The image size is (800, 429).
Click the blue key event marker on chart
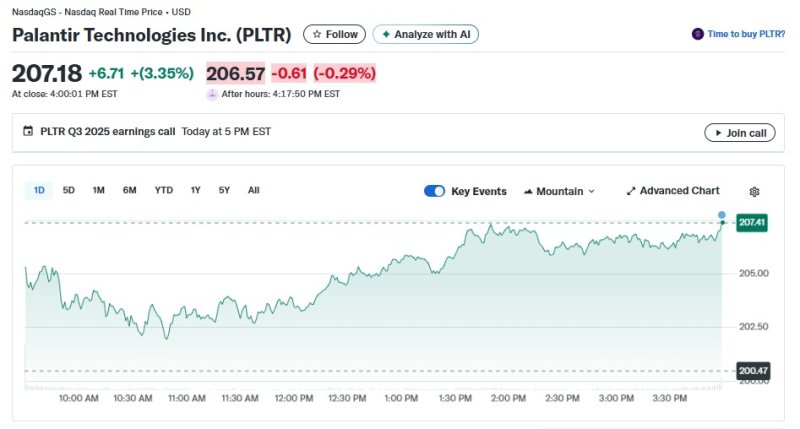tap(722, 215)
